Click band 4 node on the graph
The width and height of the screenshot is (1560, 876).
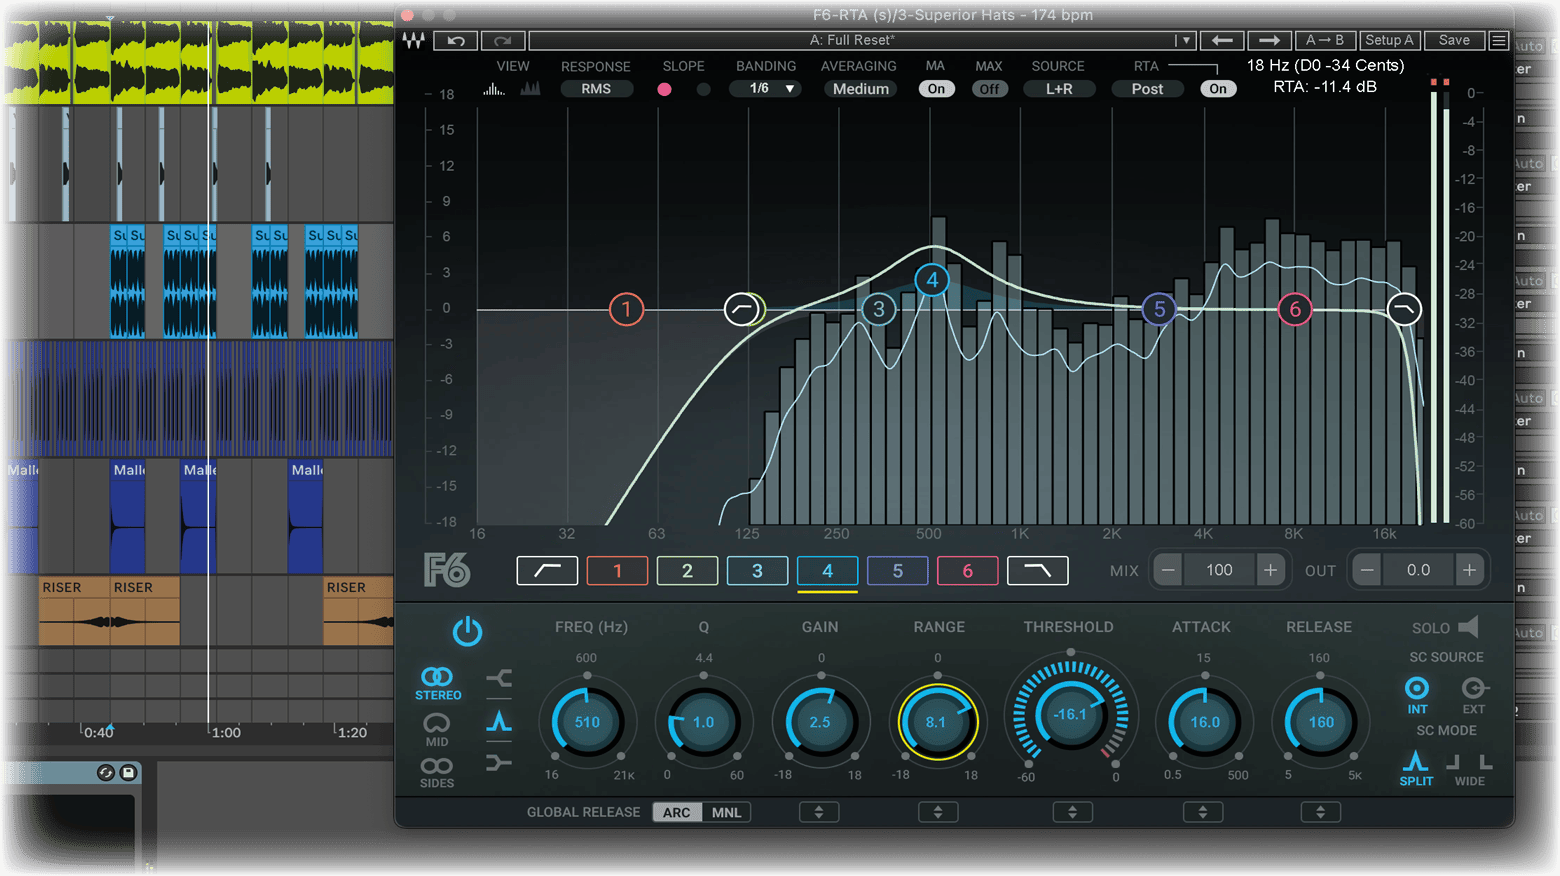click(932, 280)
